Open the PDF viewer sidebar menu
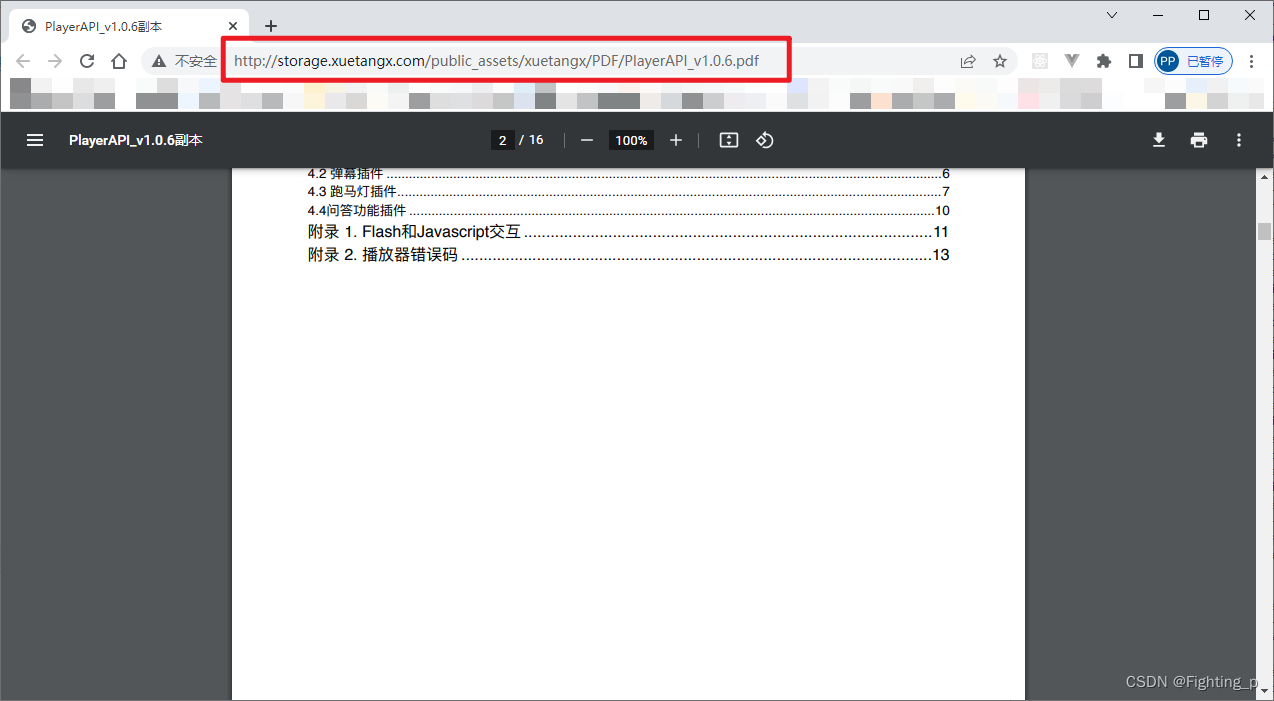 34,140
